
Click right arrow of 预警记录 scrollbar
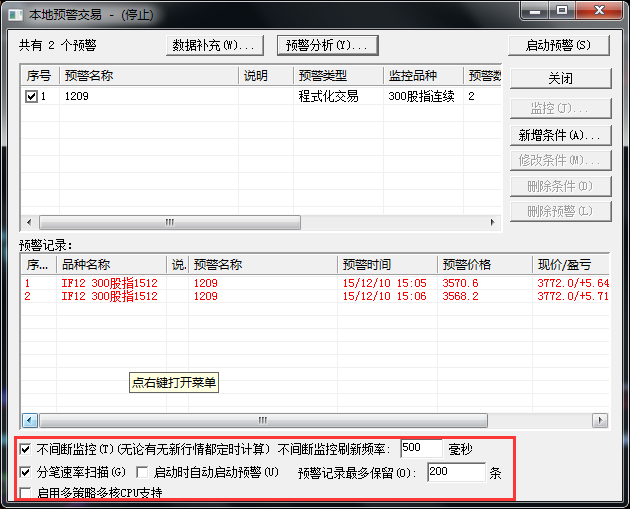599,421
